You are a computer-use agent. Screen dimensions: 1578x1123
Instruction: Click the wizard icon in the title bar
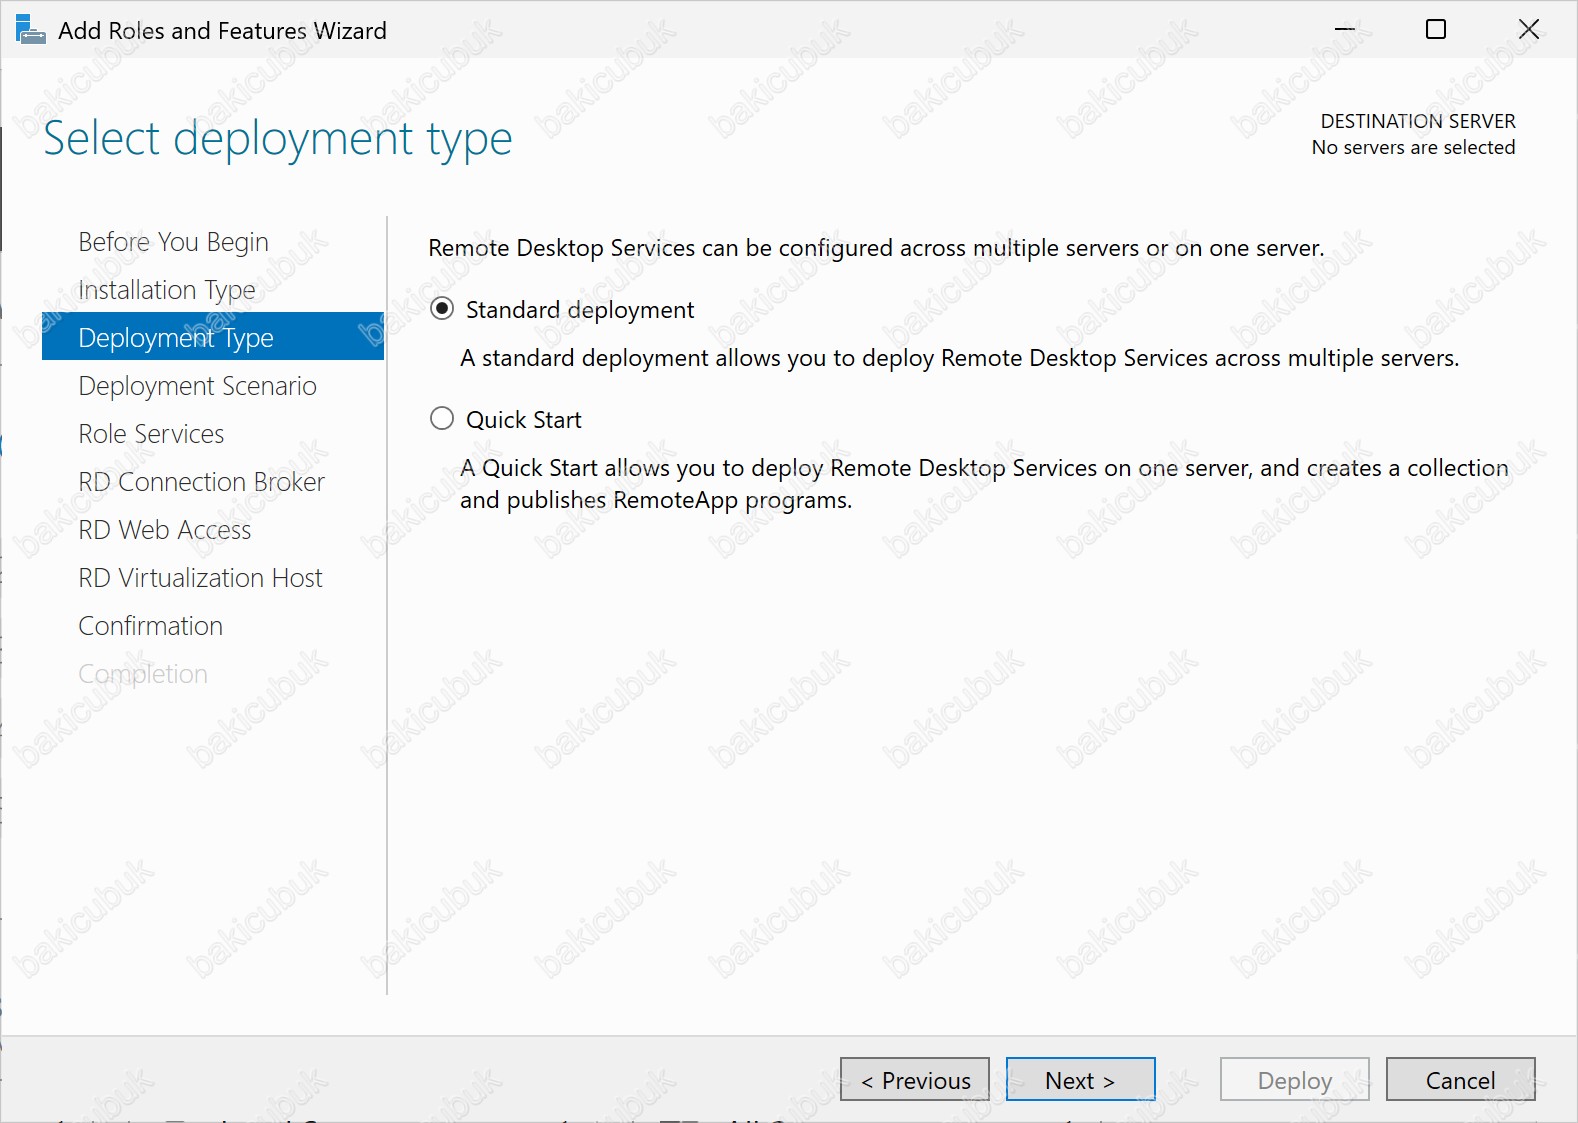click(30, 30)
